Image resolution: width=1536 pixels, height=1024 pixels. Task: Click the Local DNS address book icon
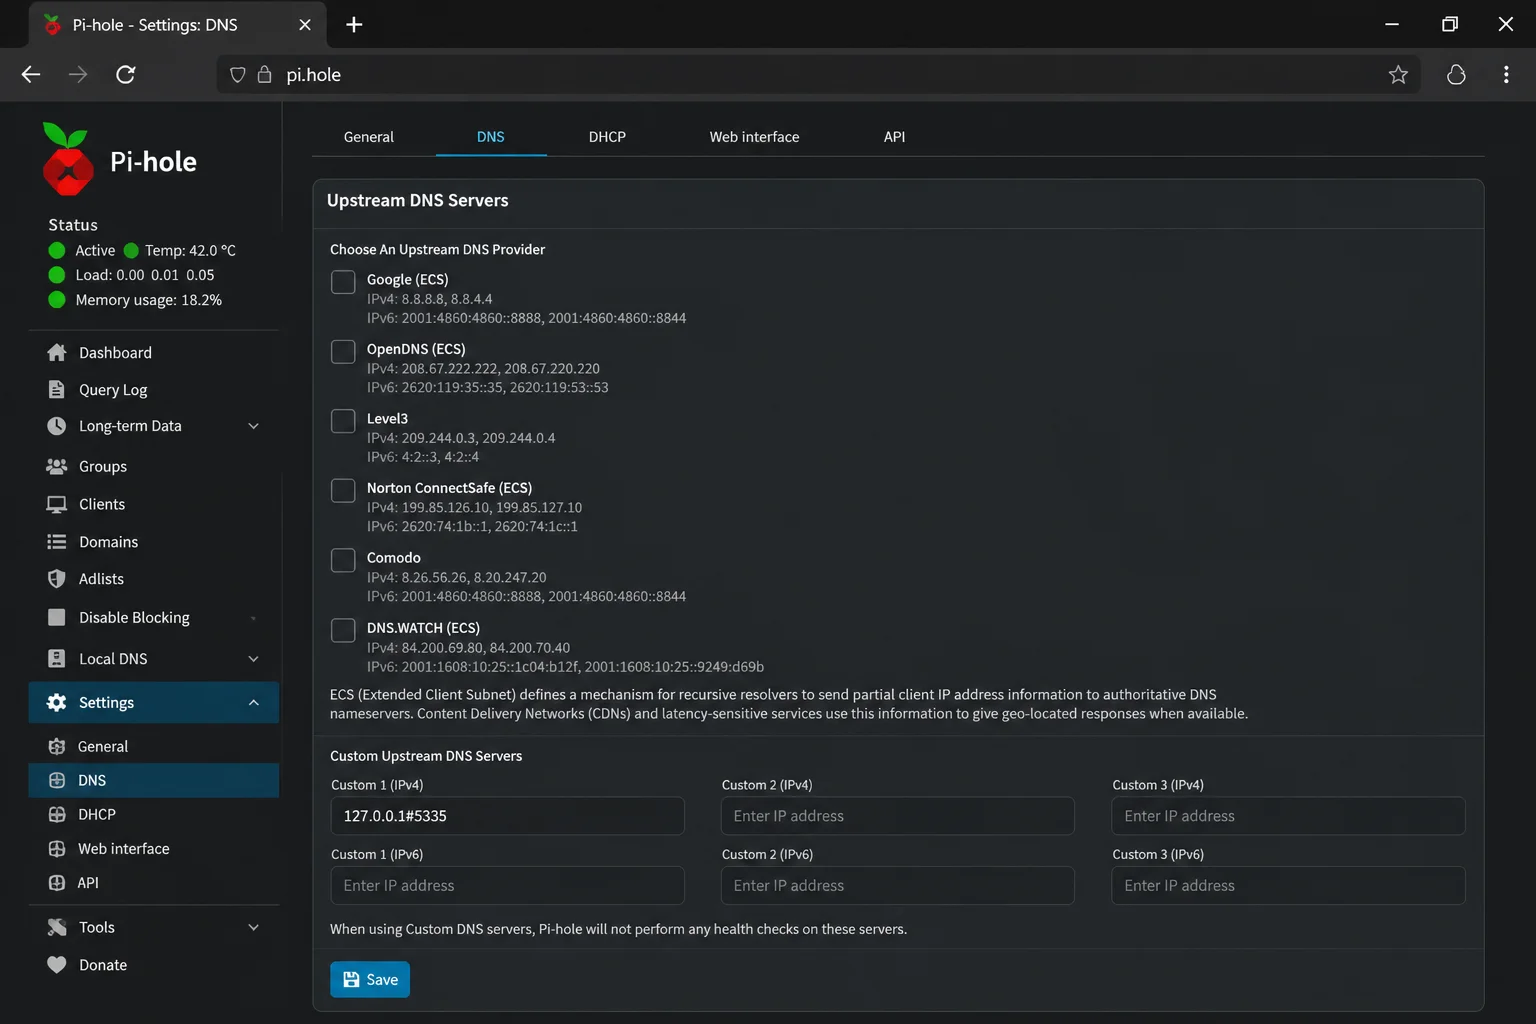pyautogui.click(x=57, y=658)
